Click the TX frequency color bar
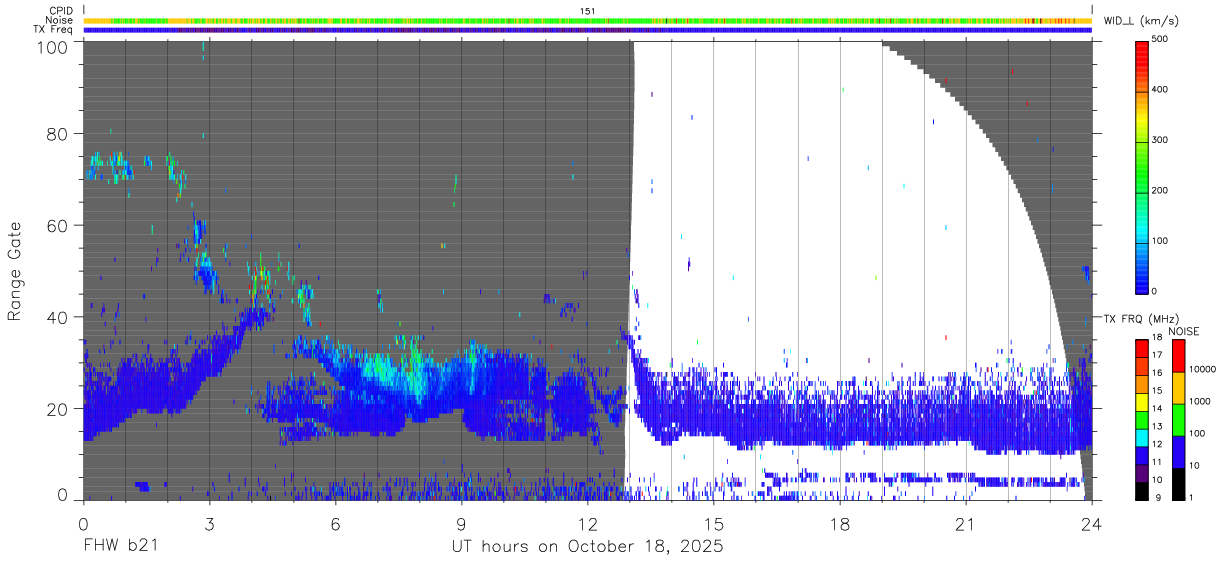Viewport: 1228px width, 567px height. click(1142, 419)
